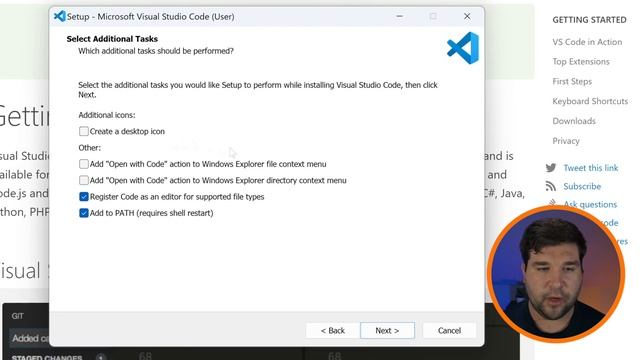Click the GIT label in background screenshot

pyautogui.click(x=18, y=316)
